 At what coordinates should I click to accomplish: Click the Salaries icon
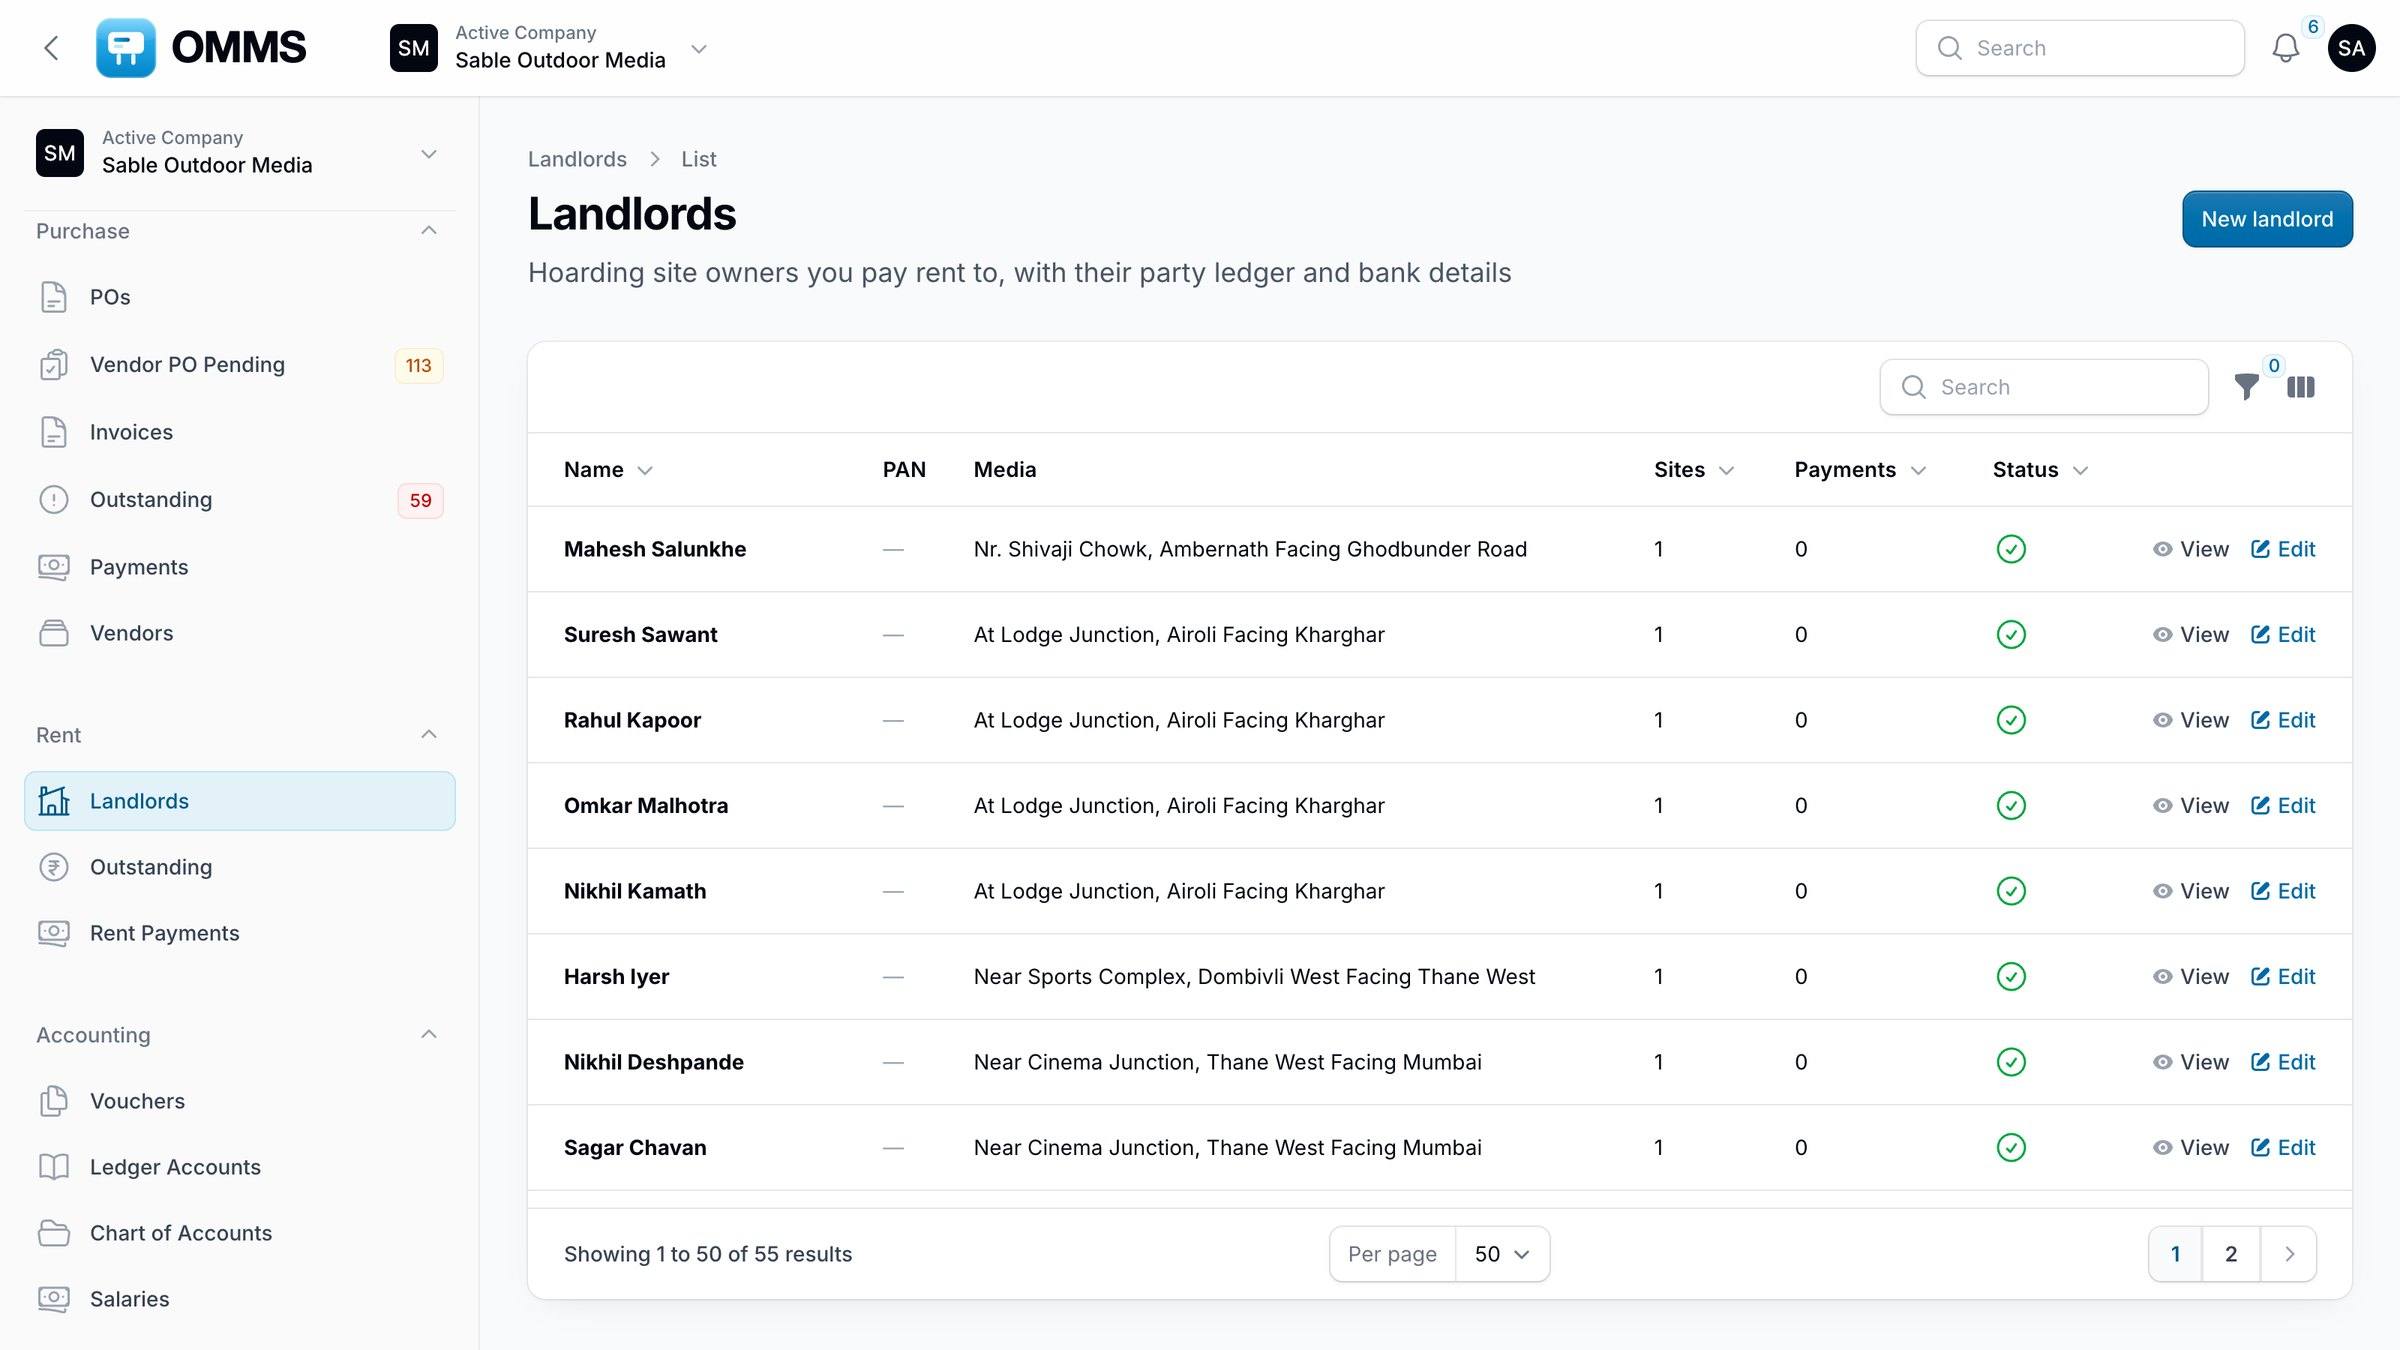click(54, 1299)
